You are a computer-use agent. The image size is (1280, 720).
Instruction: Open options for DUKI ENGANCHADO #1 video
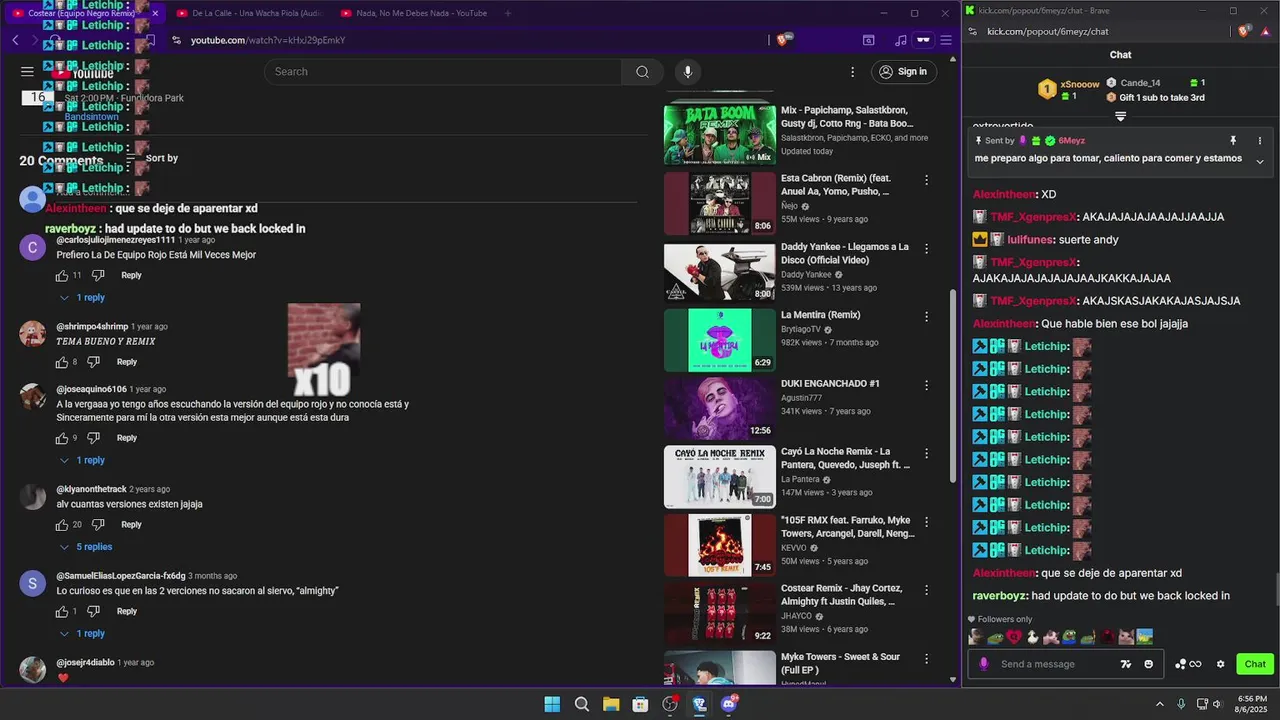926,385
